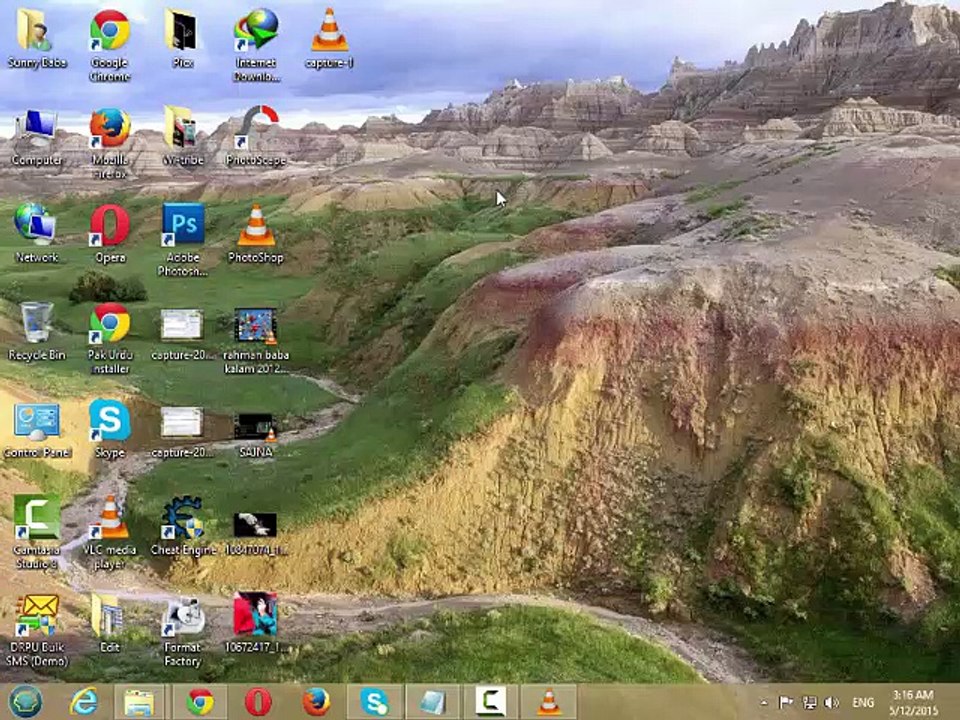Open the 3:16 AM clock and date
The height and width of the screenshot is (720, 960).
click(x=913, y=702)
